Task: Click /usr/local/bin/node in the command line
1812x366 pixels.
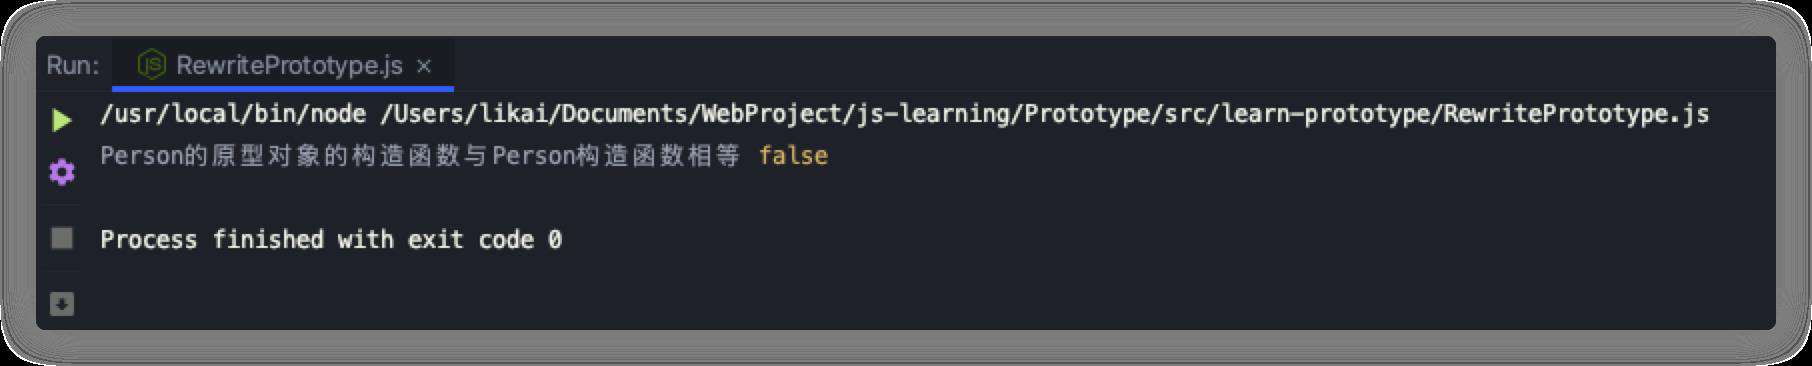Action: pos(233,114)
